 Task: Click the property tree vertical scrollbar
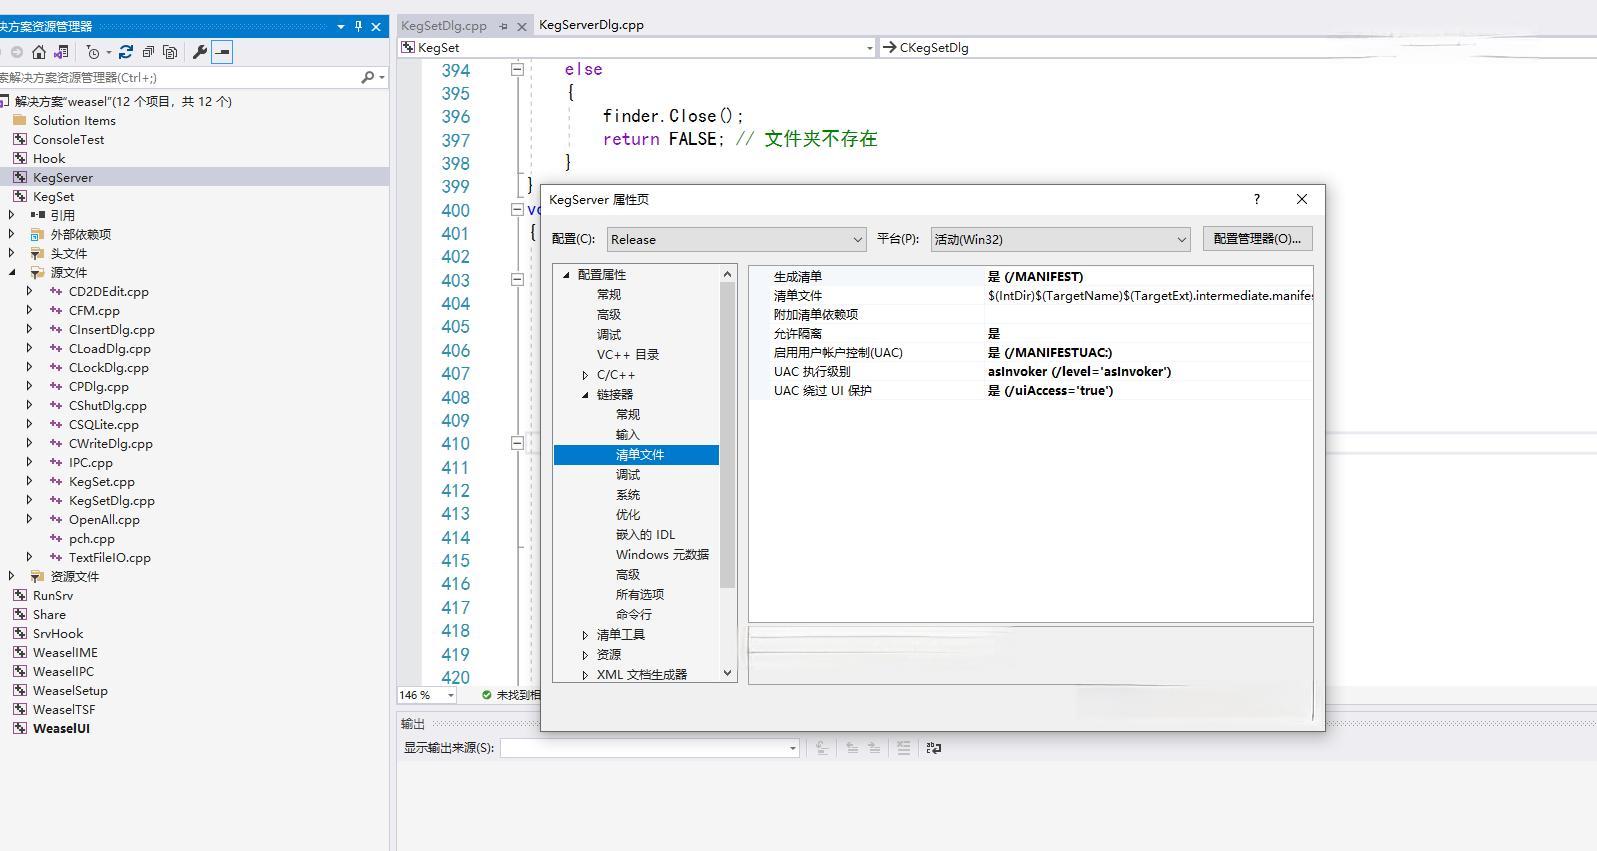point(727,435)
